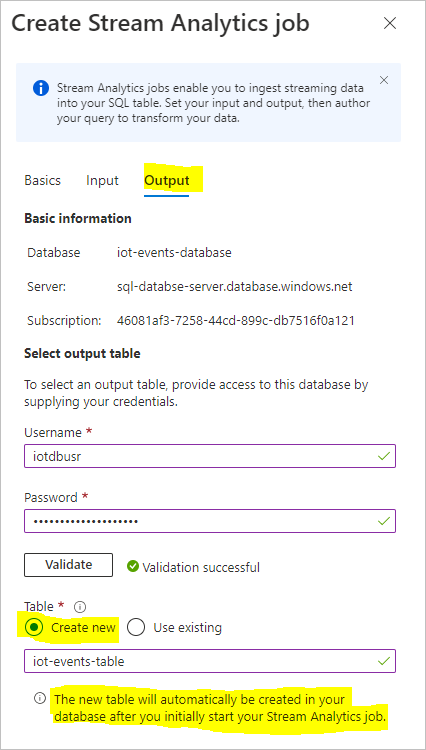
Task: Open the Output tab
Action: (167, 180)
